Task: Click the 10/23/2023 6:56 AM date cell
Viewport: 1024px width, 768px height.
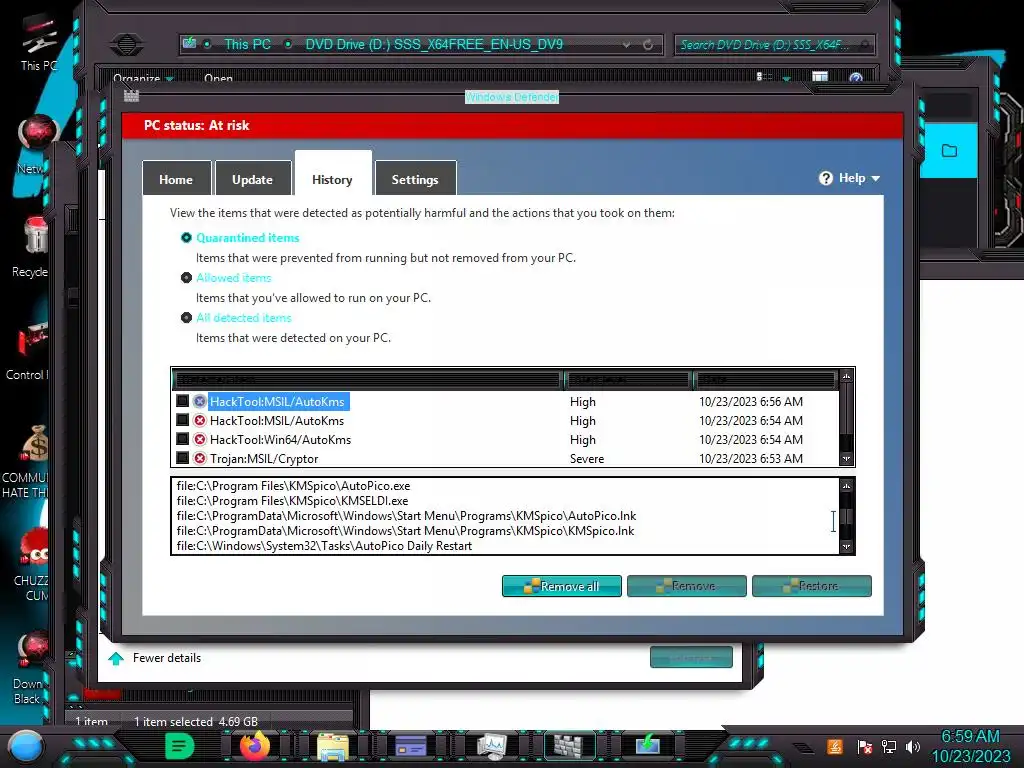Action: 750,402
